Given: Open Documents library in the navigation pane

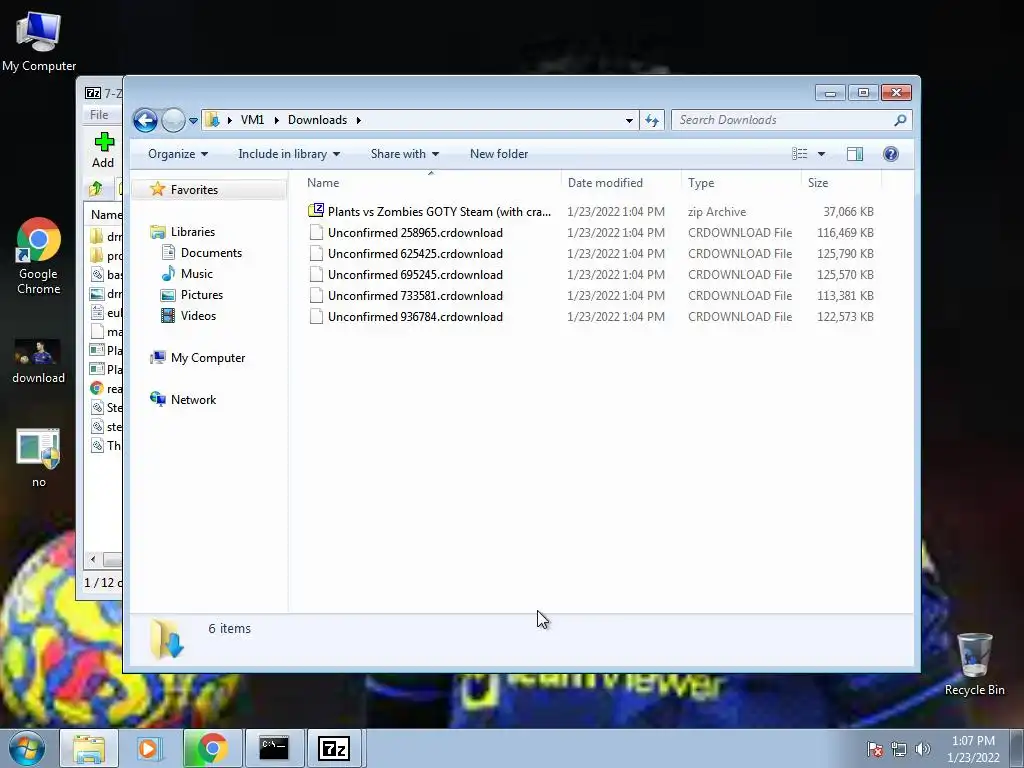Looking at the screenshot, I should tap(211, 253).
